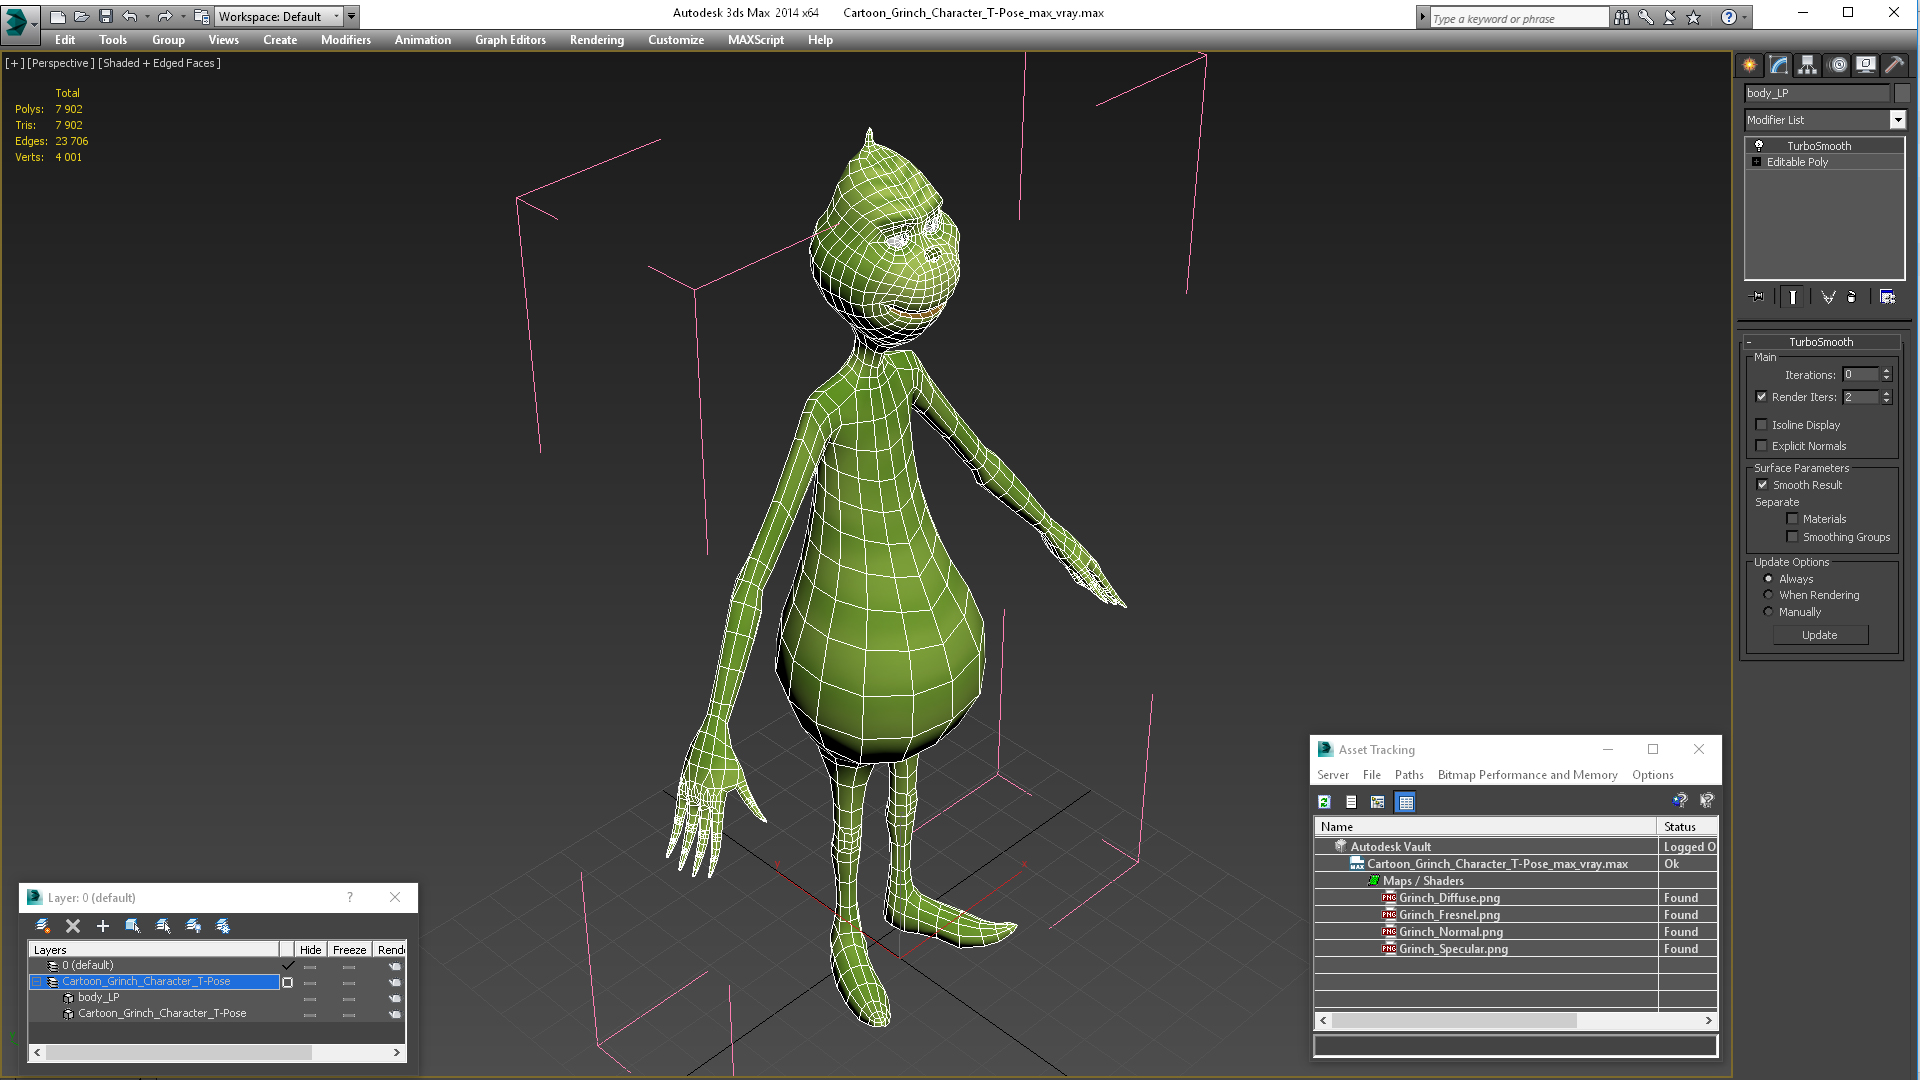The image size is (1920, 1080).
Task: Select the When Rendering update option
Action: point(1768,595)
